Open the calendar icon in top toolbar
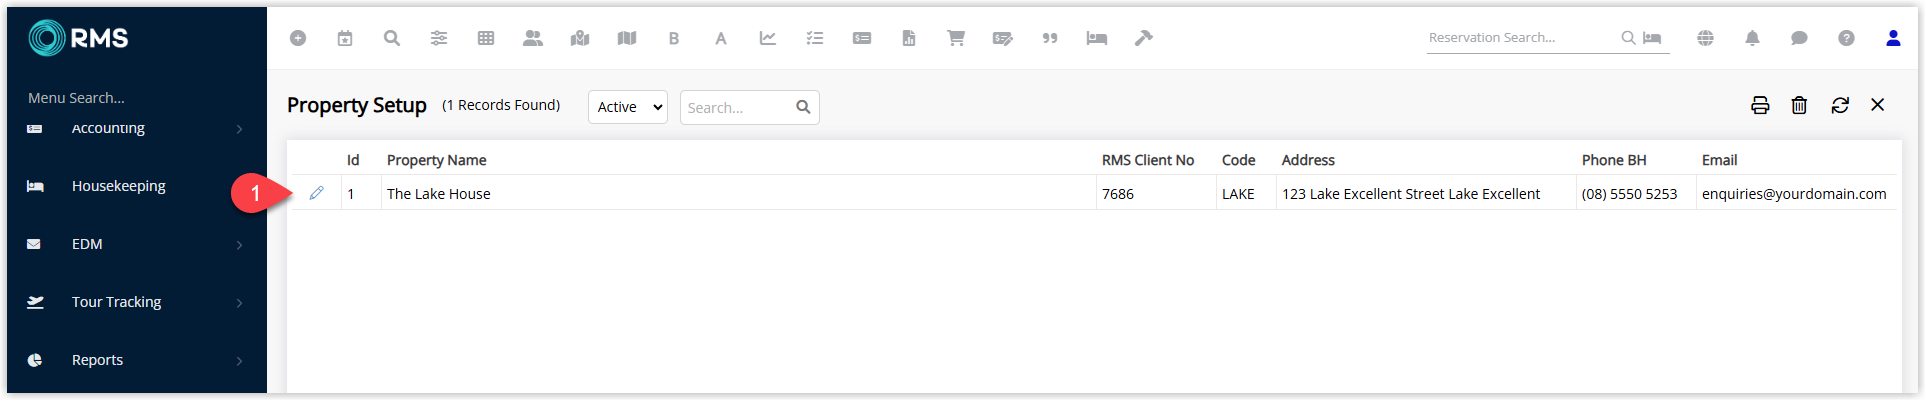The width and height of the screenshot is (1926, 401). click(x=345, y=38)
